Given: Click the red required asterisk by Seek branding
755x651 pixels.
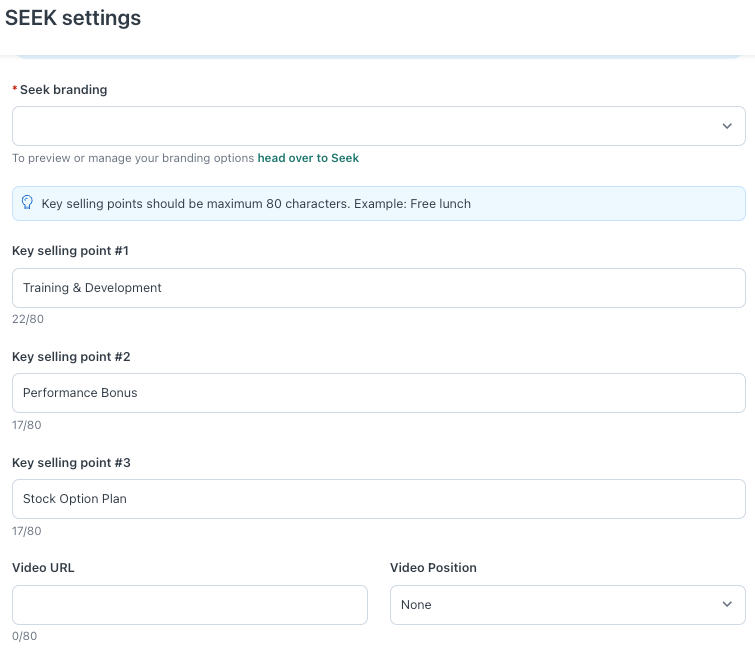Looking at the screenshot, I should pyautogui.click(x=15, y=90).
